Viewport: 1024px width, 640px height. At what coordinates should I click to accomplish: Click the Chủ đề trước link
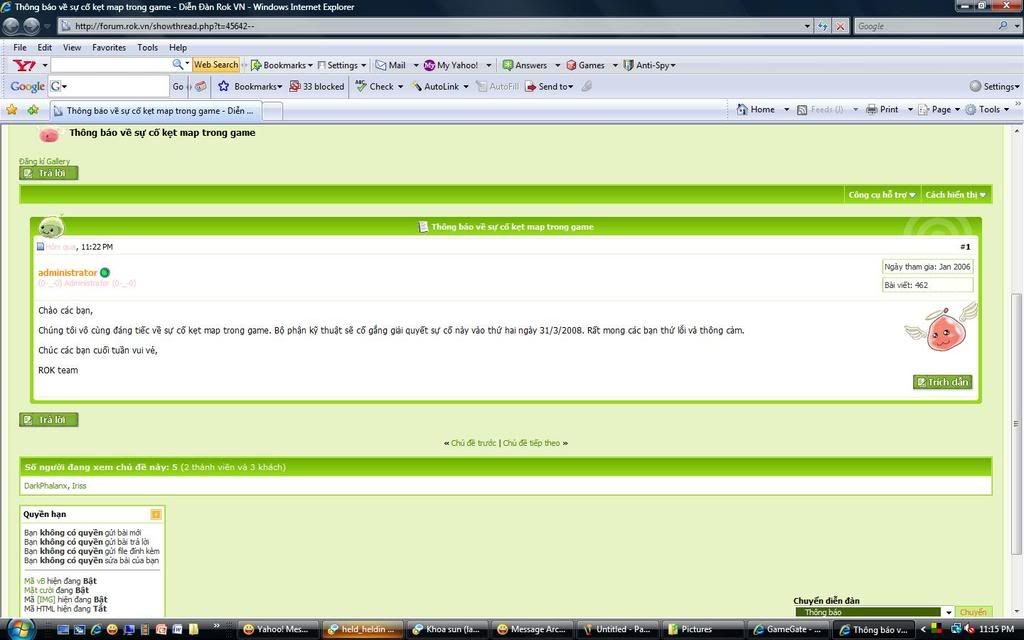(473, 443)
